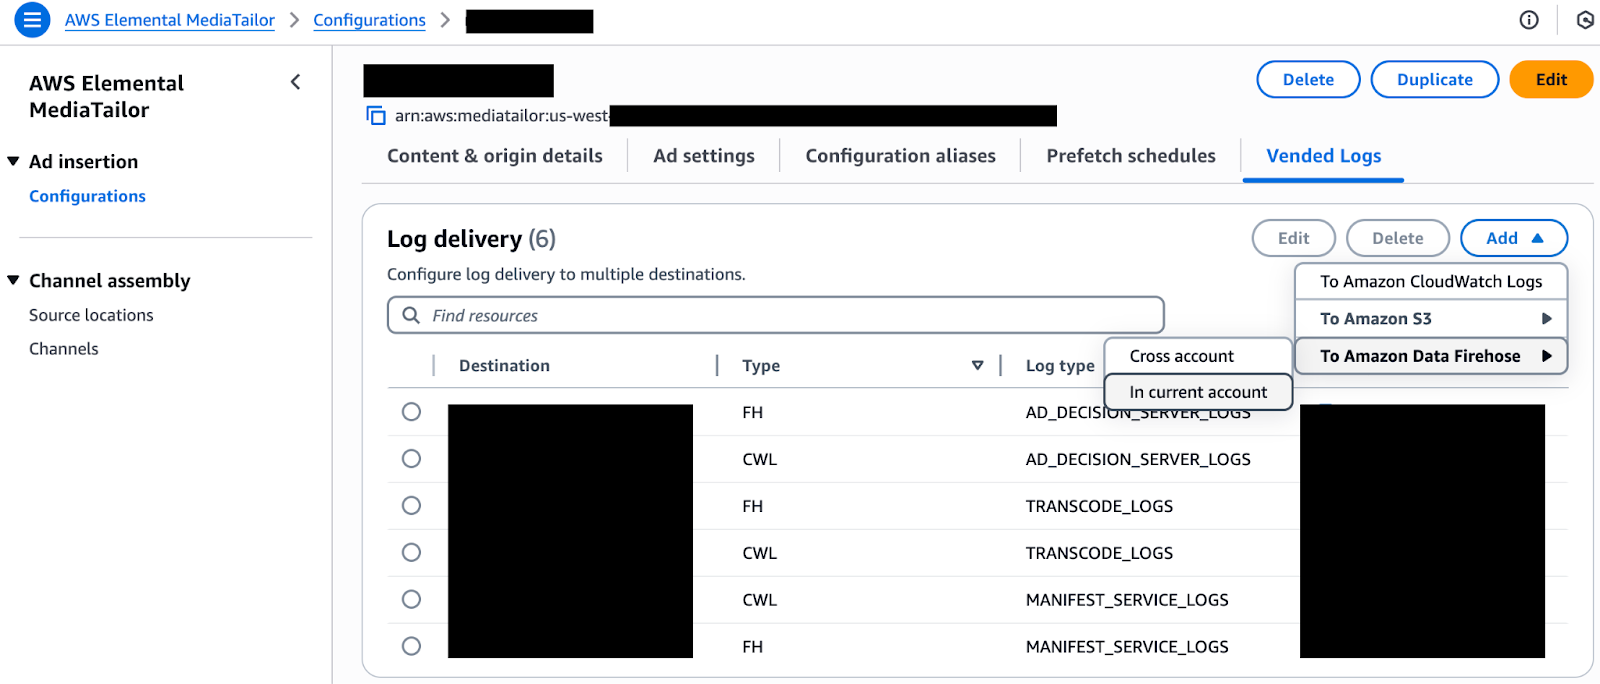
Task: Select the radio button for FH MANIFEST_SERVICE_LOGS row
Action: click(x=411, y=647)
